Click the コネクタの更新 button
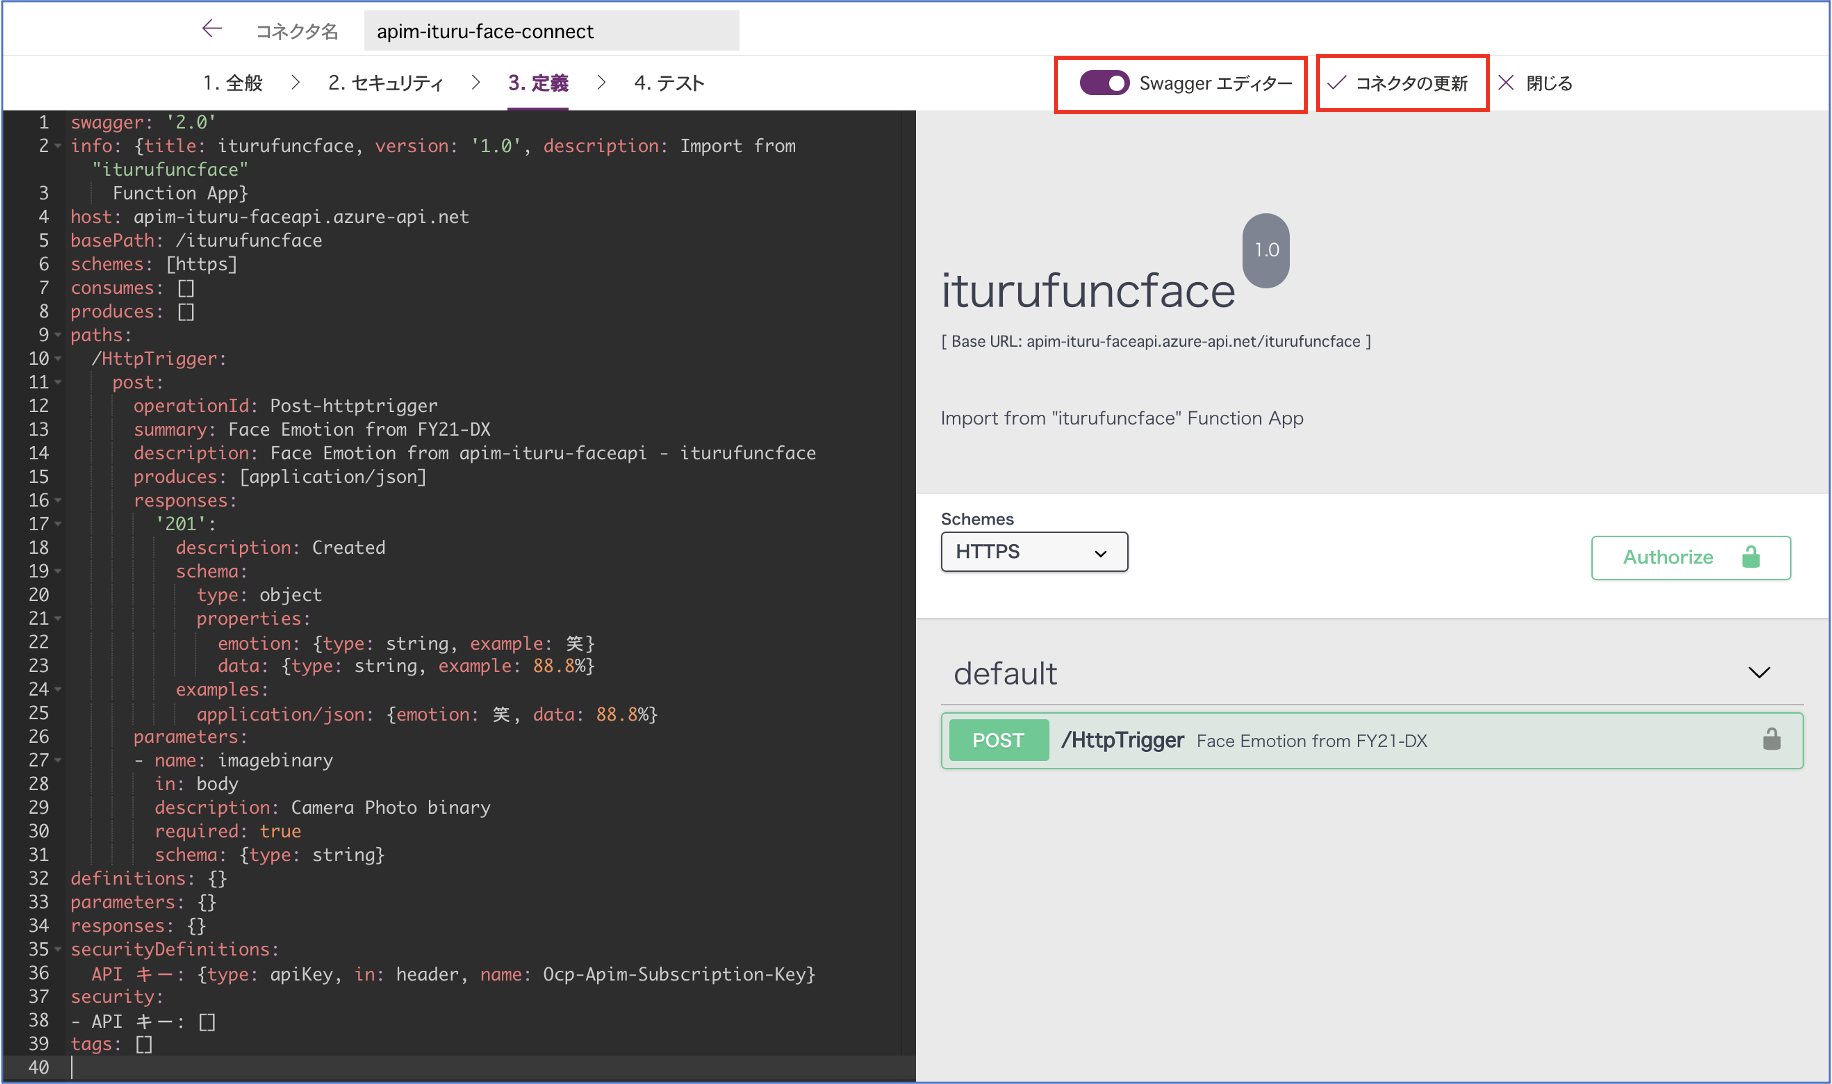Viewport: 1832px width, 1084px height. (1402, 83)
